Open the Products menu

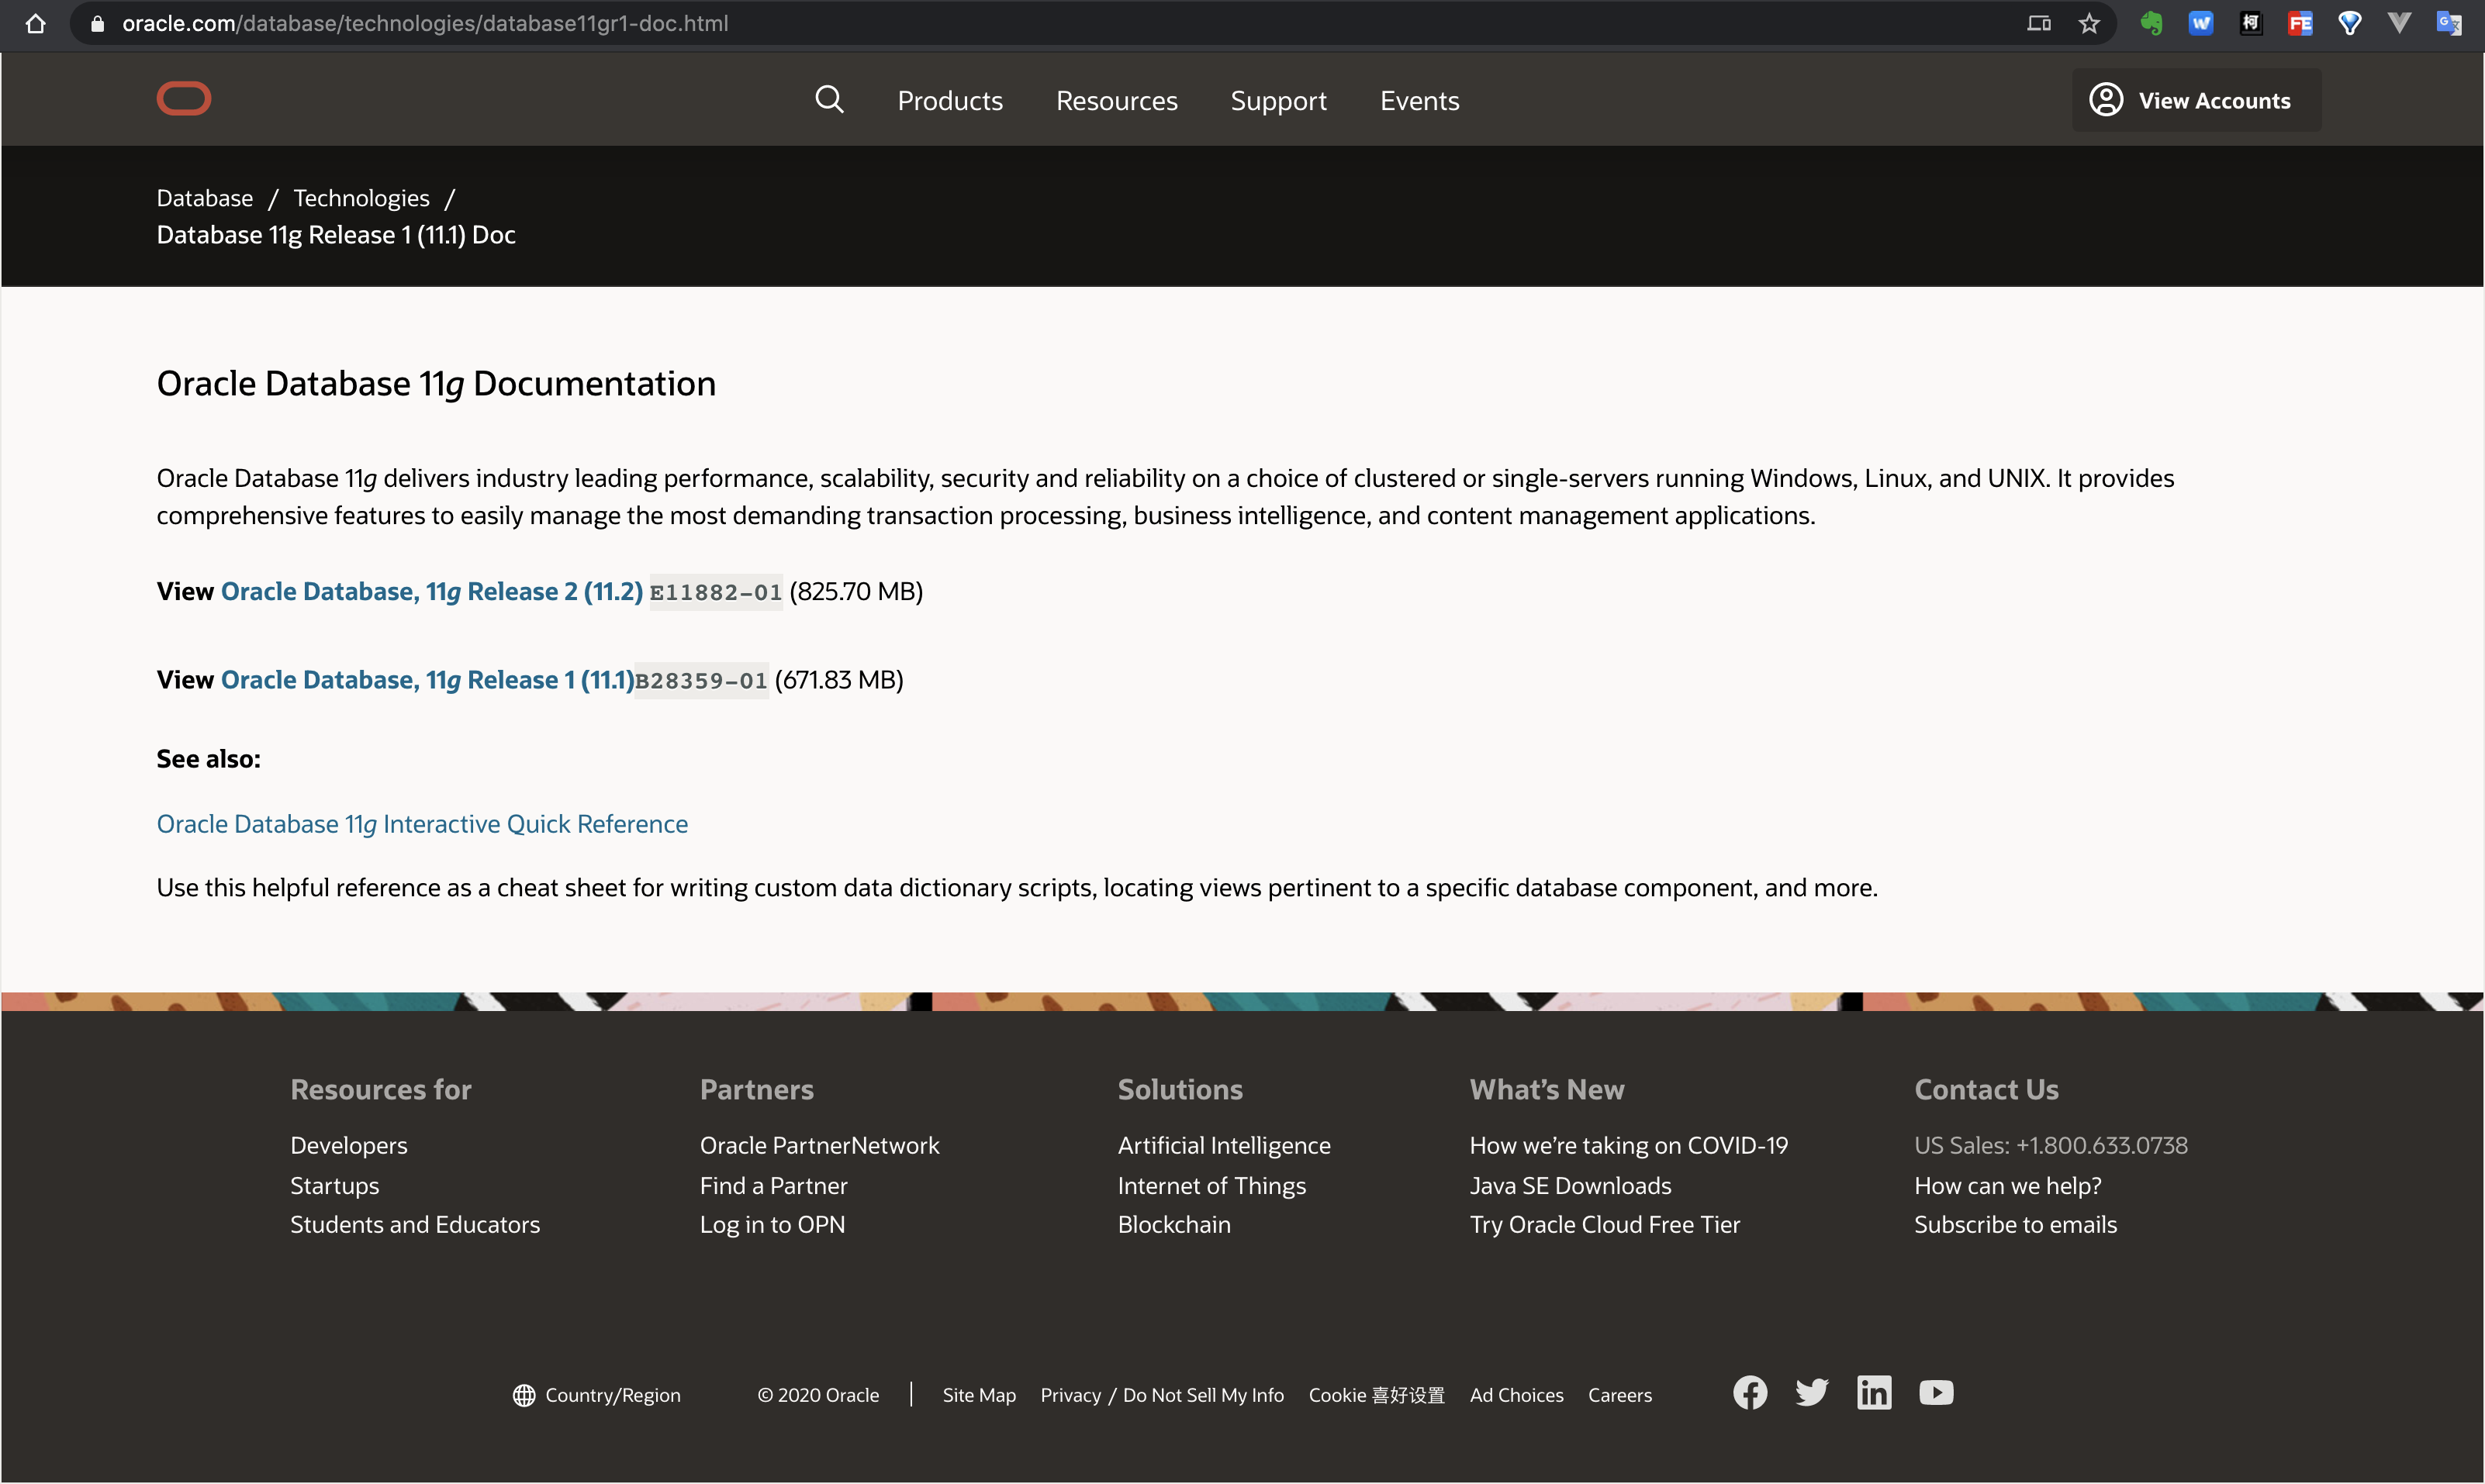[950, 100]
